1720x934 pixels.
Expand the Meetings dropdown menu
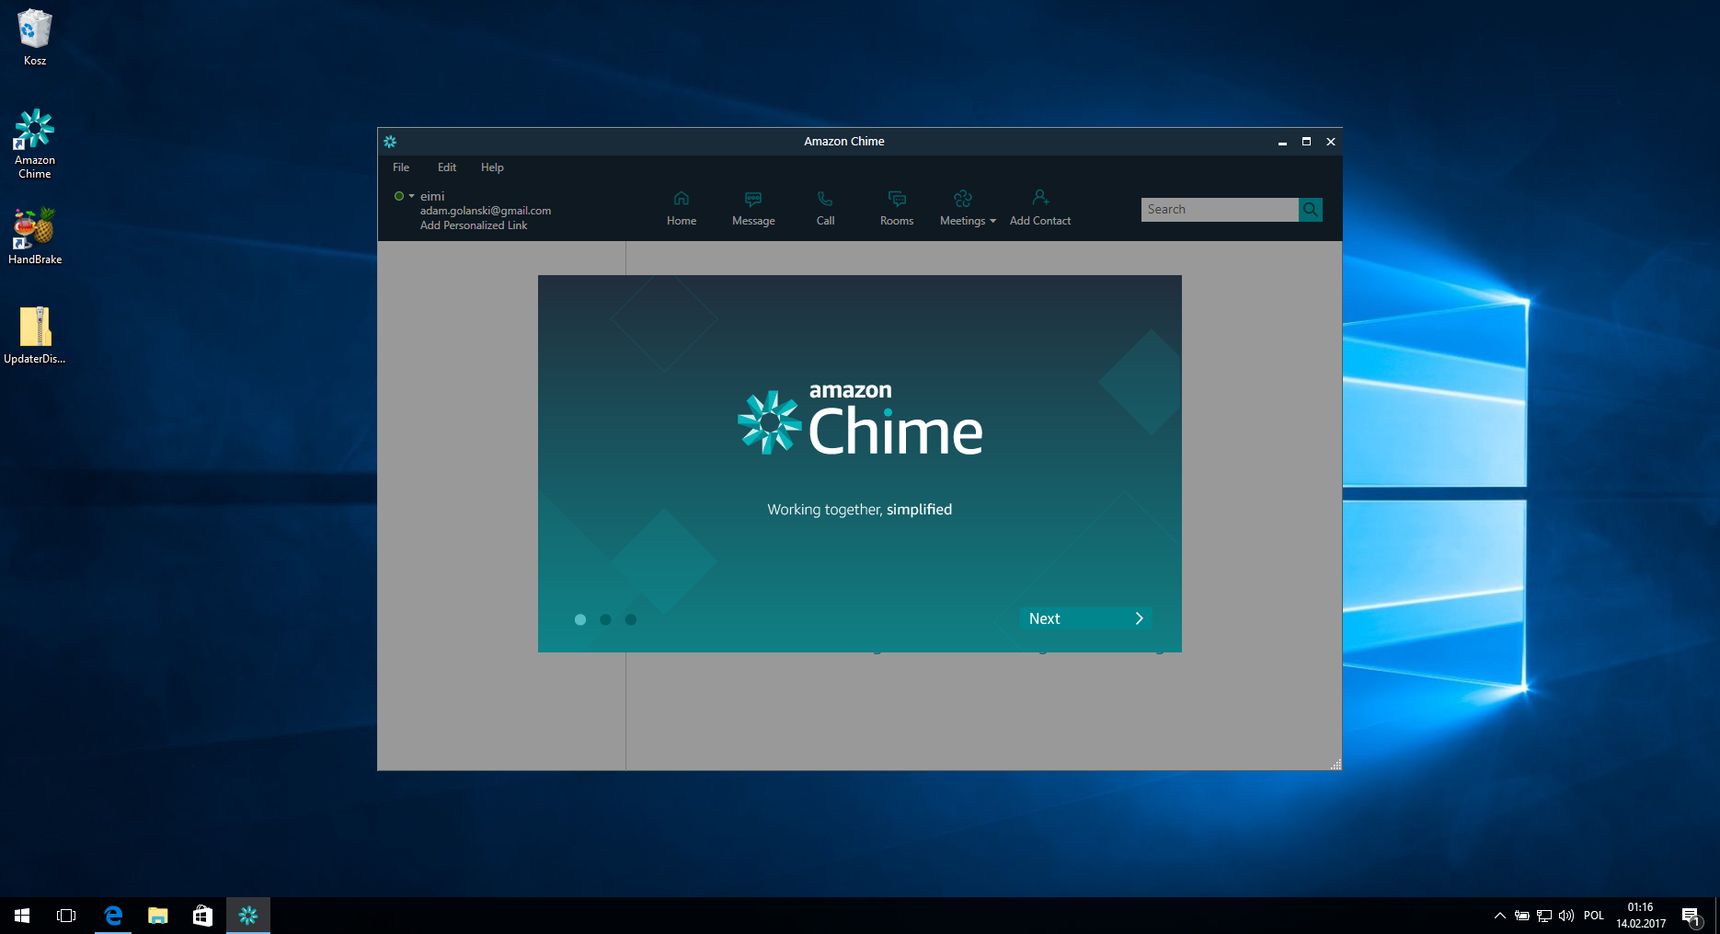pyautogui.click(x=967, y=208)
